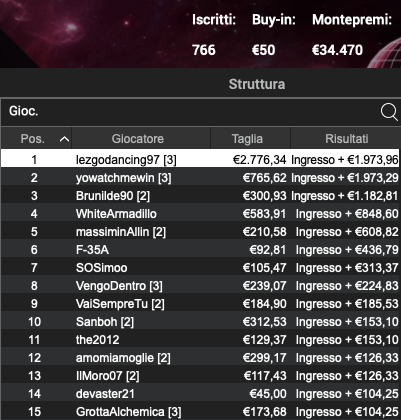This screenshot has width=401, height=420.
Task: Select WhiteArmadillo player entry
Action: [x=200, y=214]
